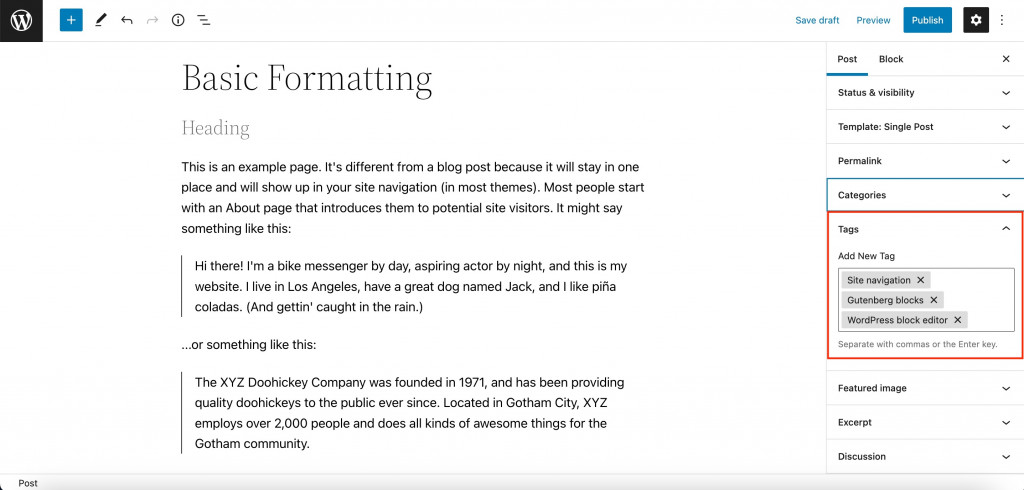Viewport: 1024px width, 490px height.
Task: Remove the Site navigation tag
Action: tap(921, 280)
